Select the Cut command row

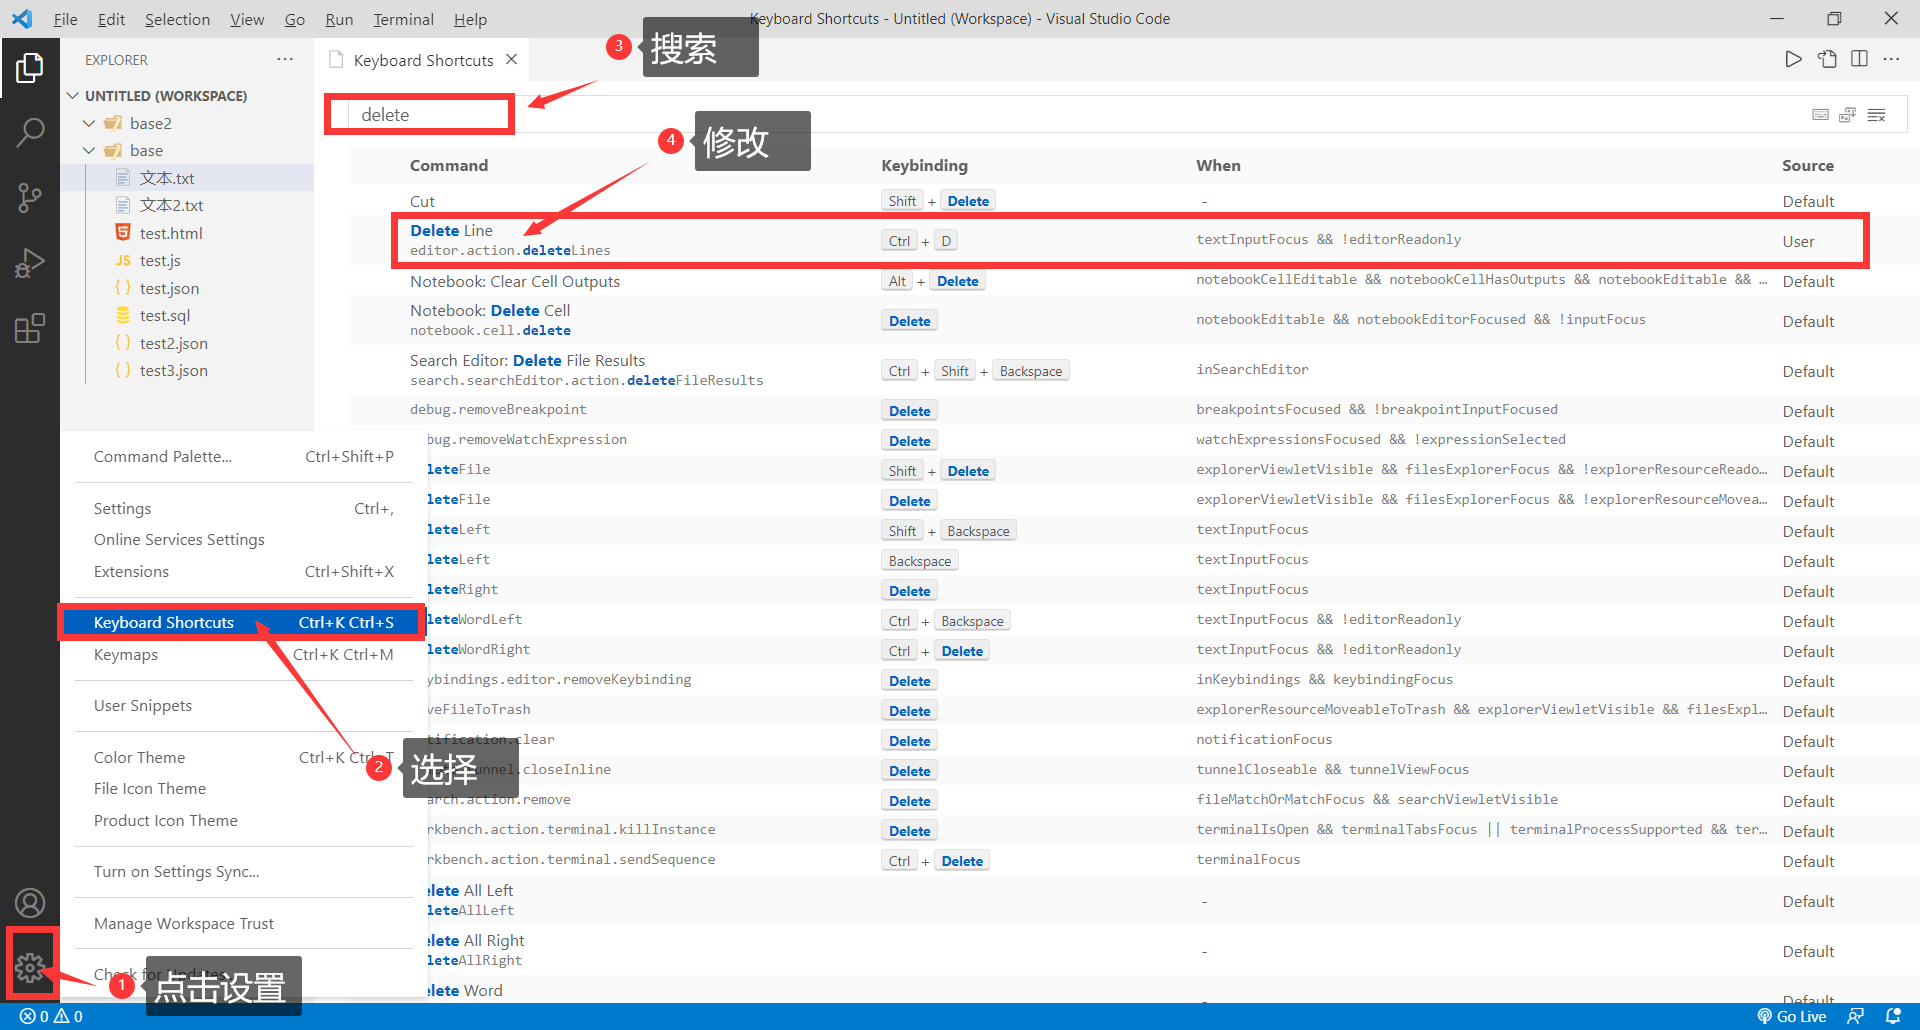[x=1134, y=201]
